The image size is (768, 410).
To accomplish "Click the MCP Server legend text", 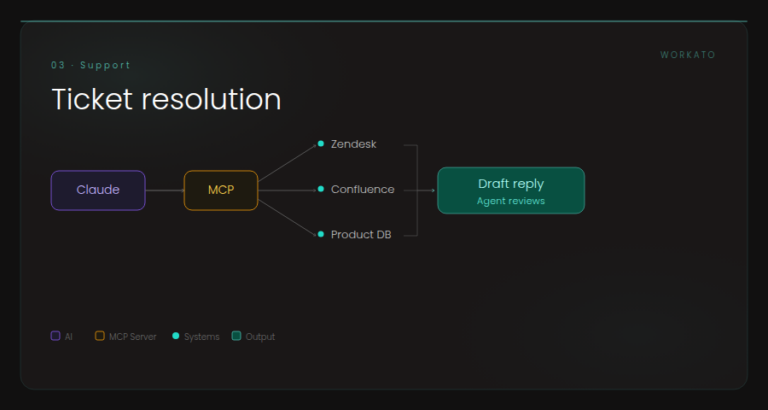I will click(x=133, y=337).
